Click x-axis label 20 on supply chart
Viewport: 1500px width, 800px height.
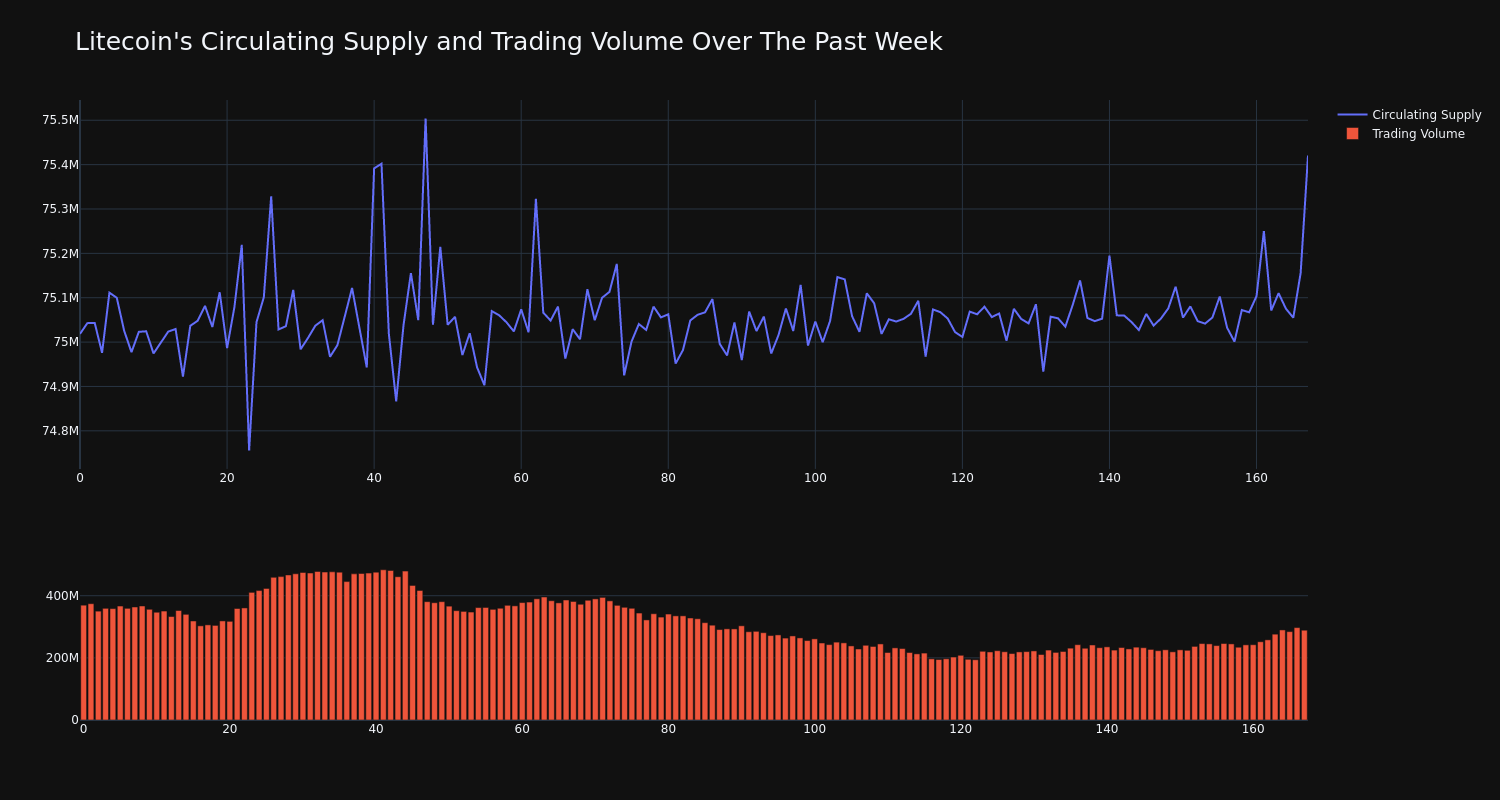coord(227,478)
